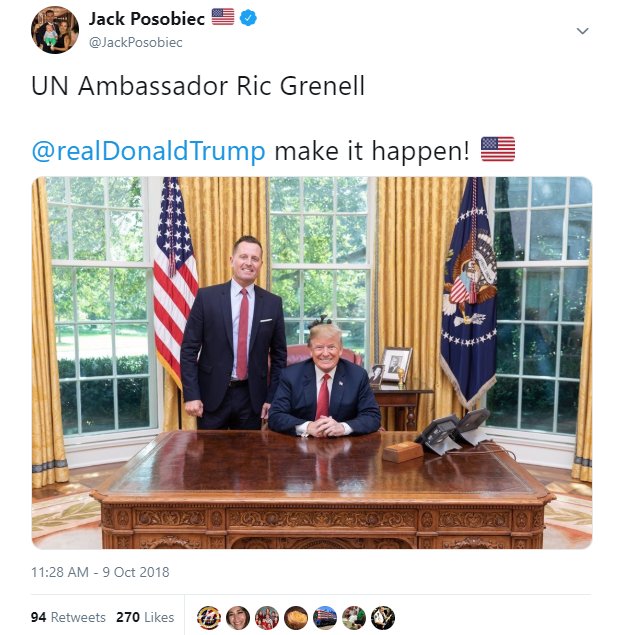The height and width of the screenshot is (635, 619).
Task: Click the tweet text 'UN Ambassador Ric Grenell'
Action: point(198,86)
